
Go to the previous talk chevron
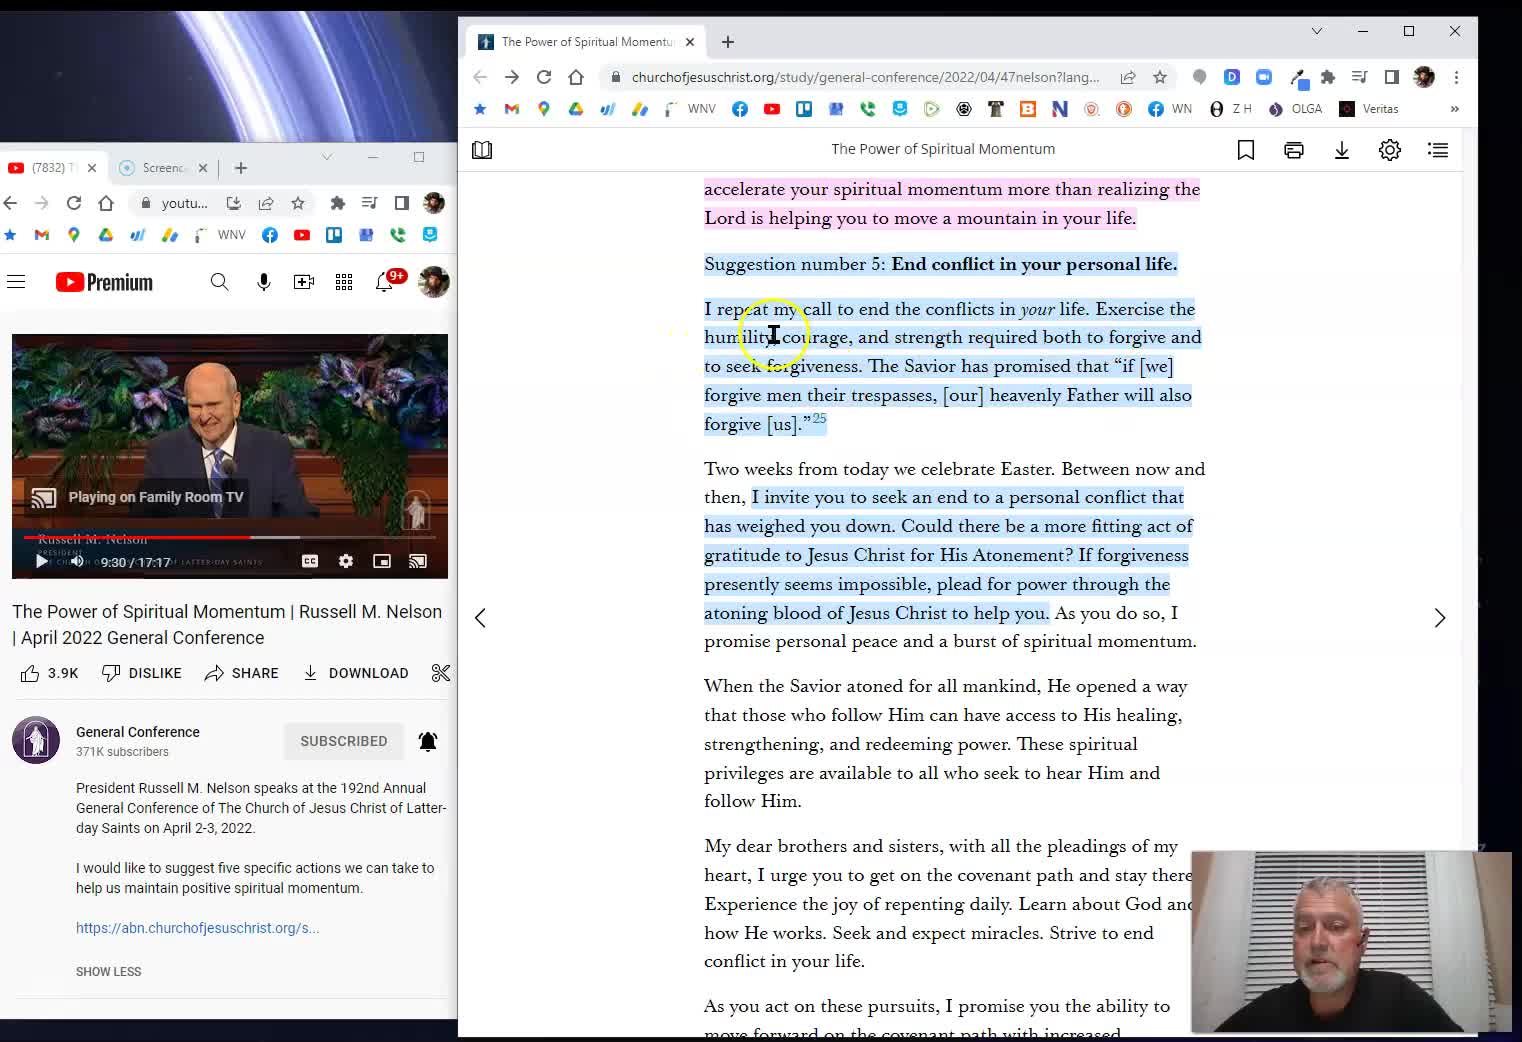(481, 618)
